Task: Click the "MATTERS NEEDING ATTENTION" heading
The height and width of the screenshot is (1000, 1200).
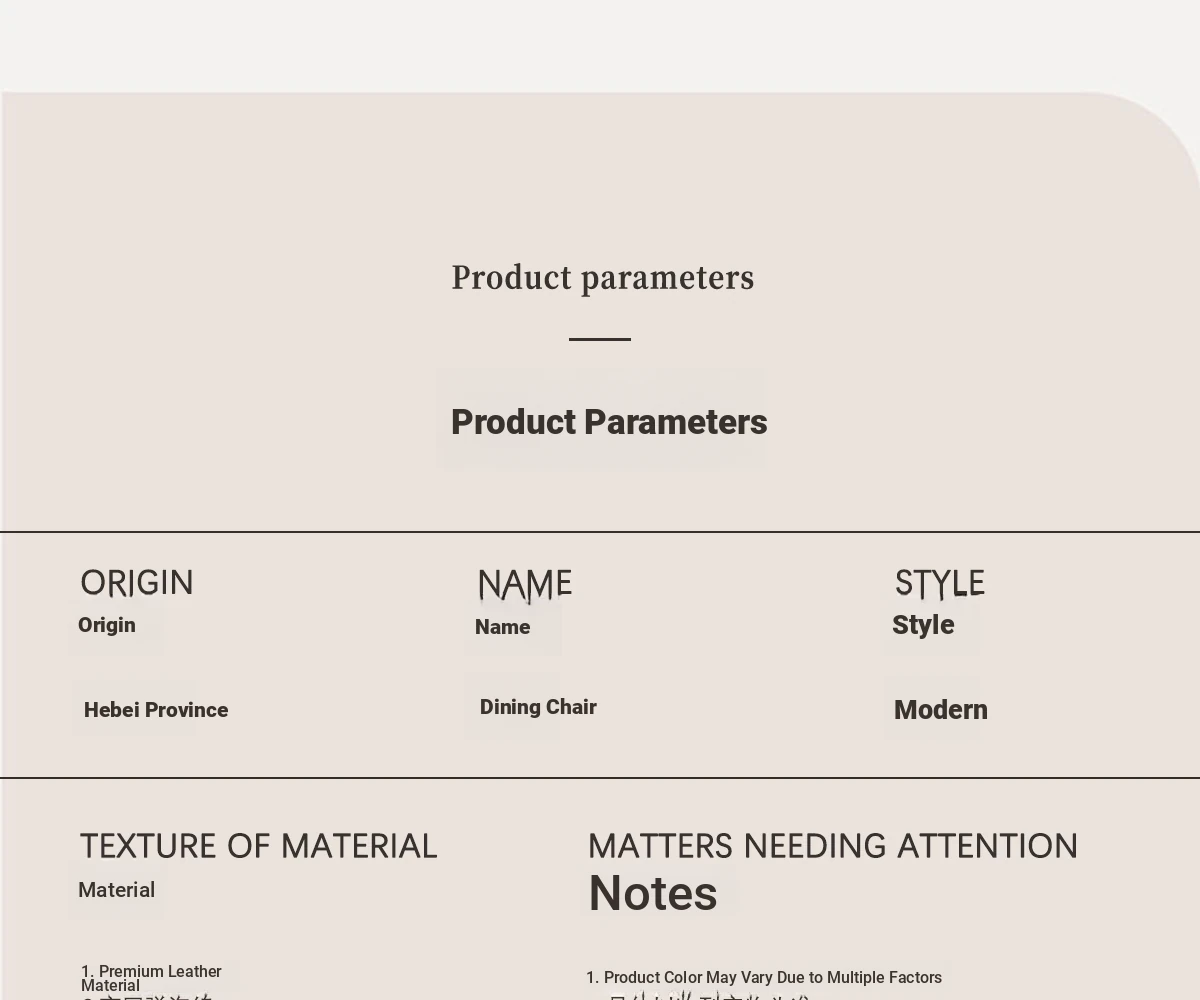Action: [x=832, y=846]
